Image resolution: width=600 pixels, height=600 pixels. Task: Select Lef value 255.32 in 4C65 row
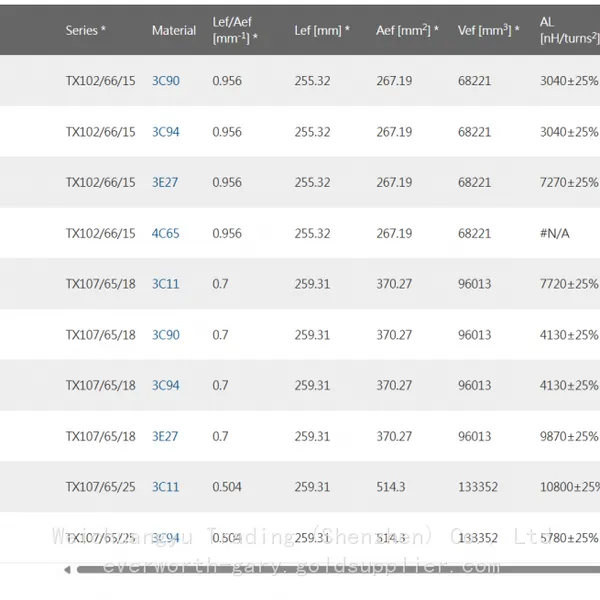point(312,233)
